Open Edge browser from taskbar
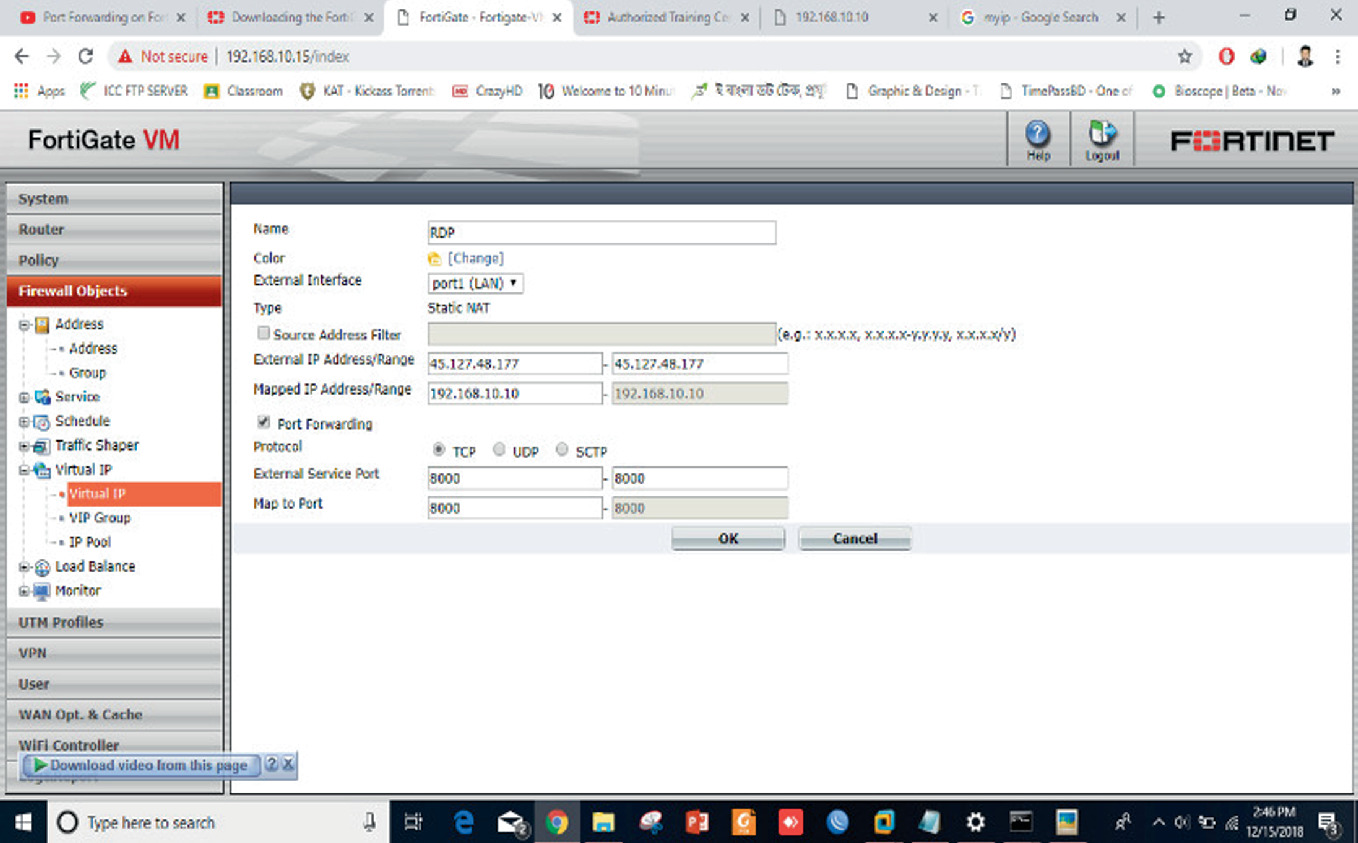 click(x=464, y=822)
